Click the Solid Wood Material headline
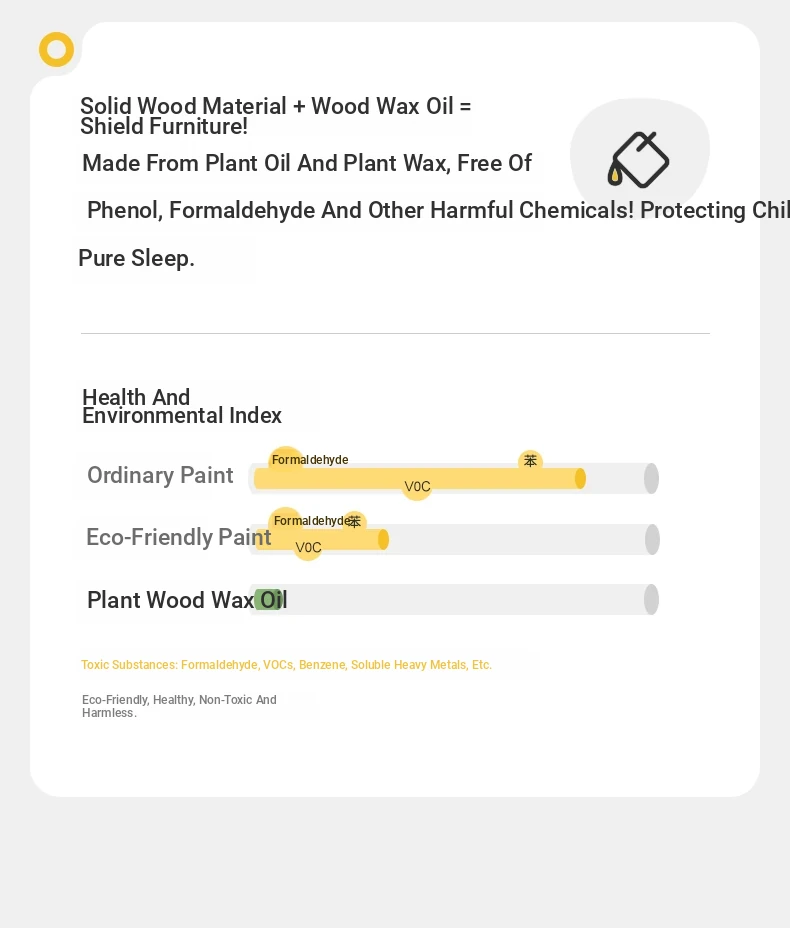 [276, 116]
